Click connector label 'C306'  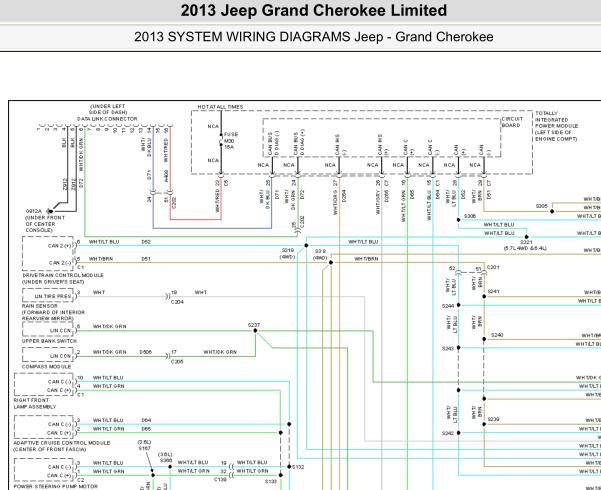click(177, 362)
